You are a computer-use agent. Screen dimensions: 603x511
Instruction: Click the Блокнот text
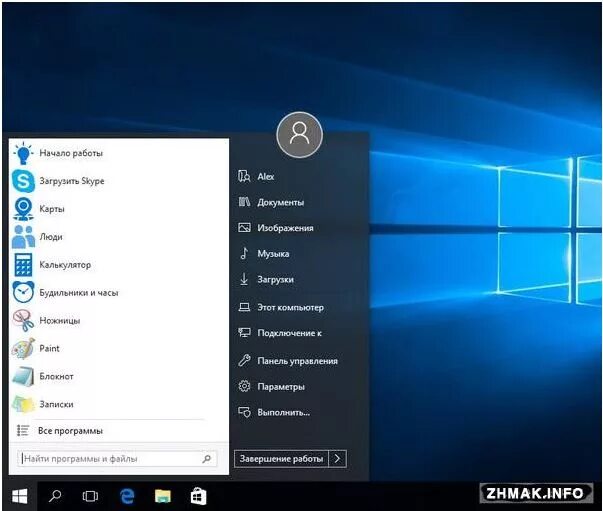coord(57,376)
